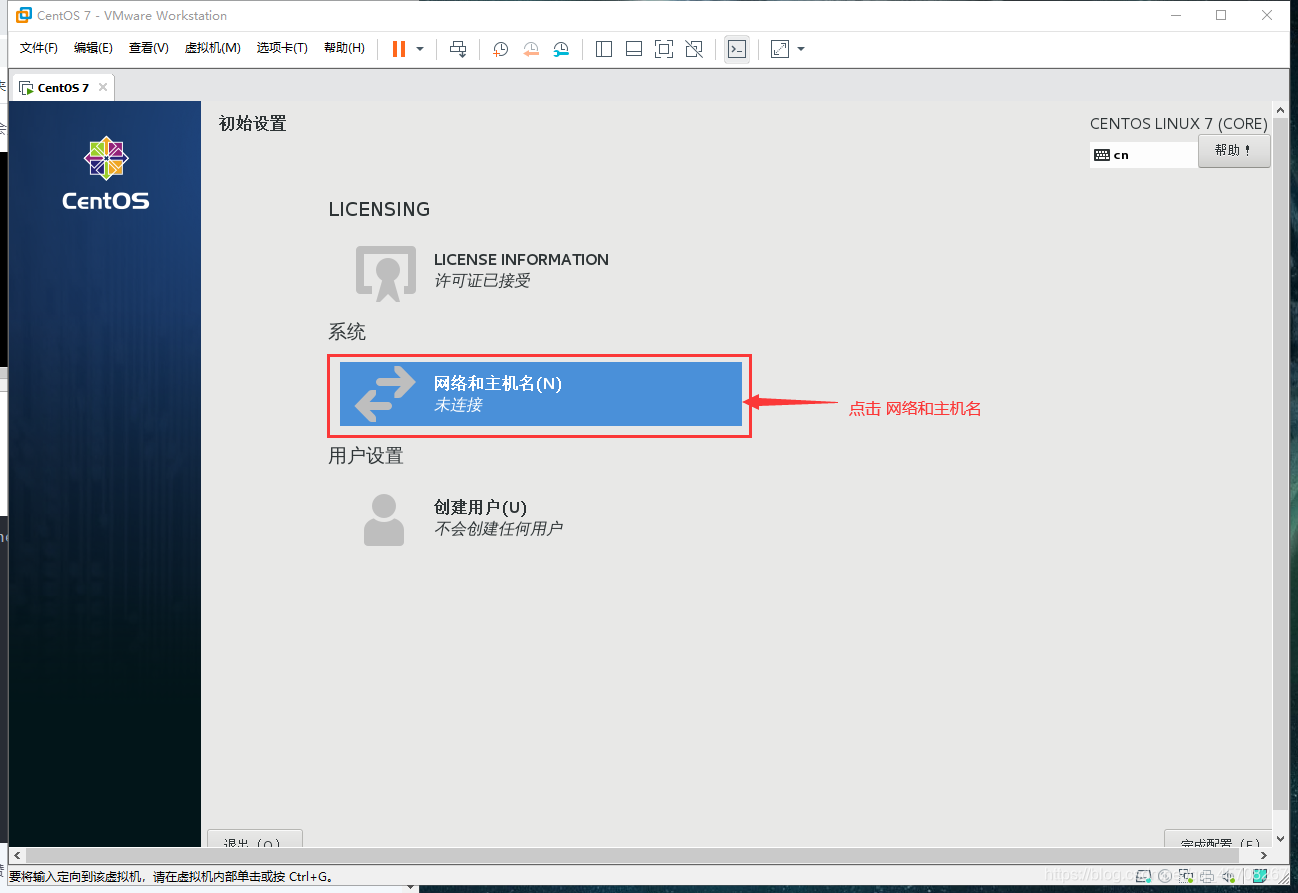This screenshot has width=1298, height=893.
Task: Click the vertical scrollbar up arrow
Action: tap(1279, 110)
